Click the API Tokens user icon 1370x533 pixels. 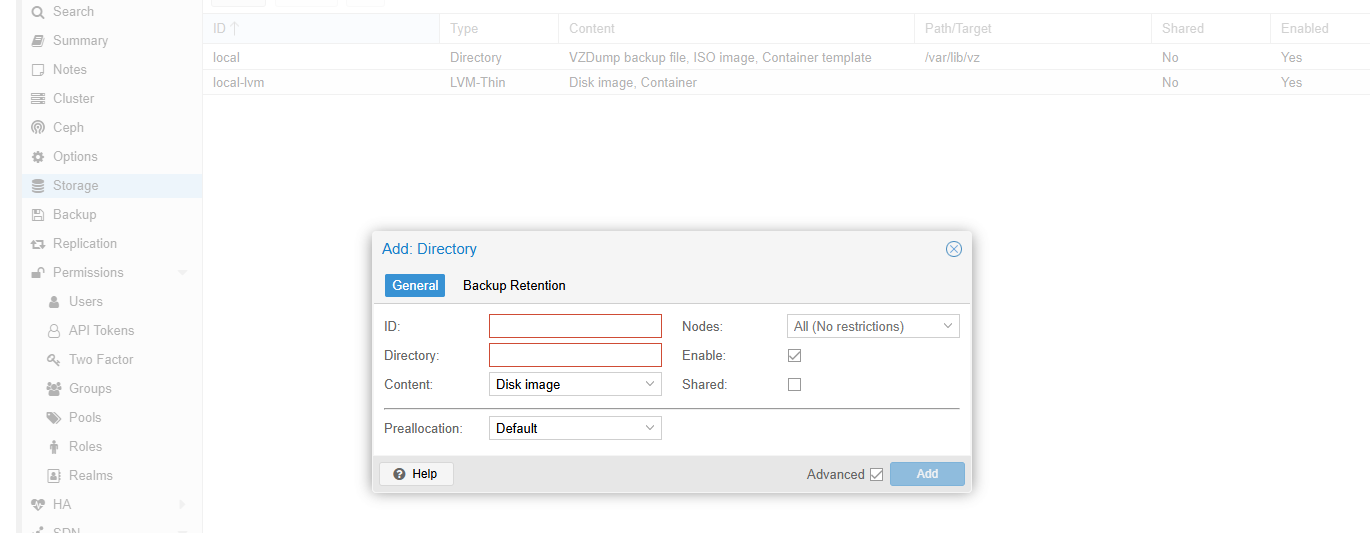54,331
